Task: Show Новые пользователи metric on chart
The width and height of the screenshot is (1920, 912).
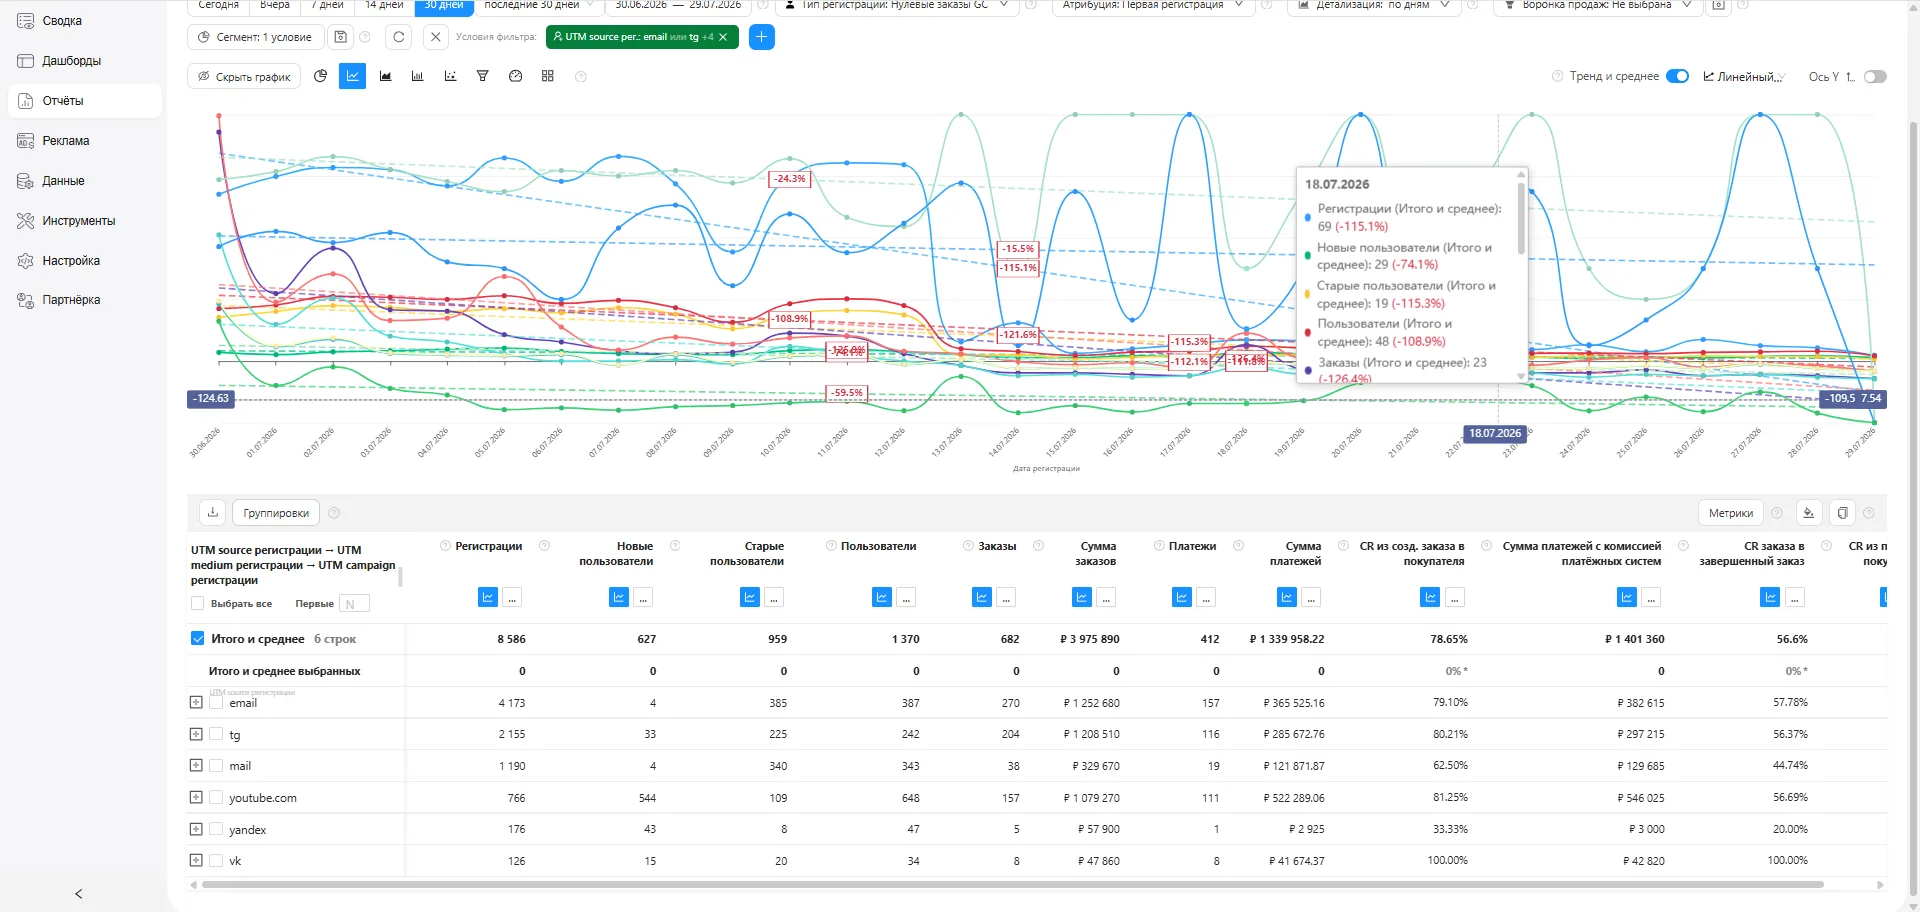Action: coord(619,598)
